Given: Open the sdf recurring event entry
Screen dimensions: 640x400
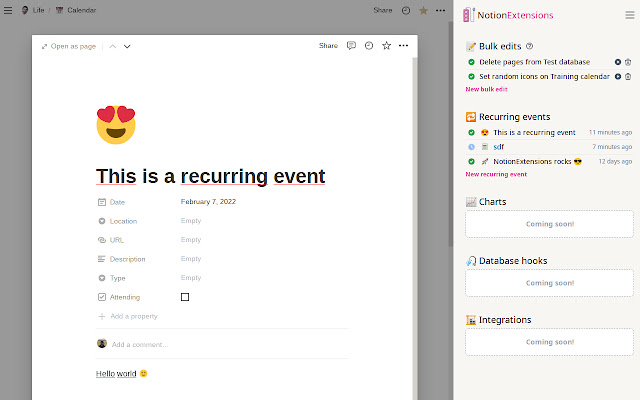Looking at the screenshot, I should click(498, 147).
